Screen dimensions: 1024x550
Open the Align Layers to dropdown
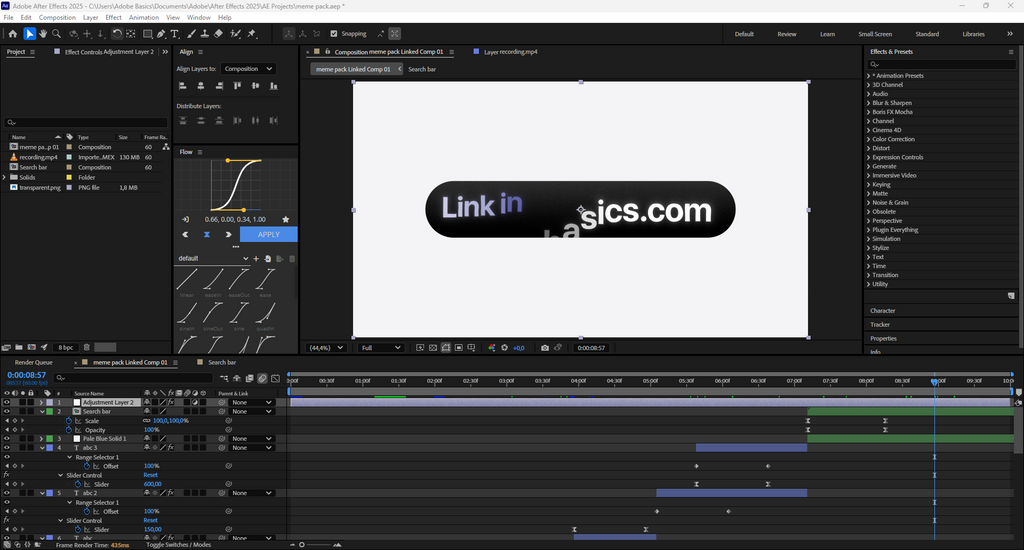click(x=248, y=69)
